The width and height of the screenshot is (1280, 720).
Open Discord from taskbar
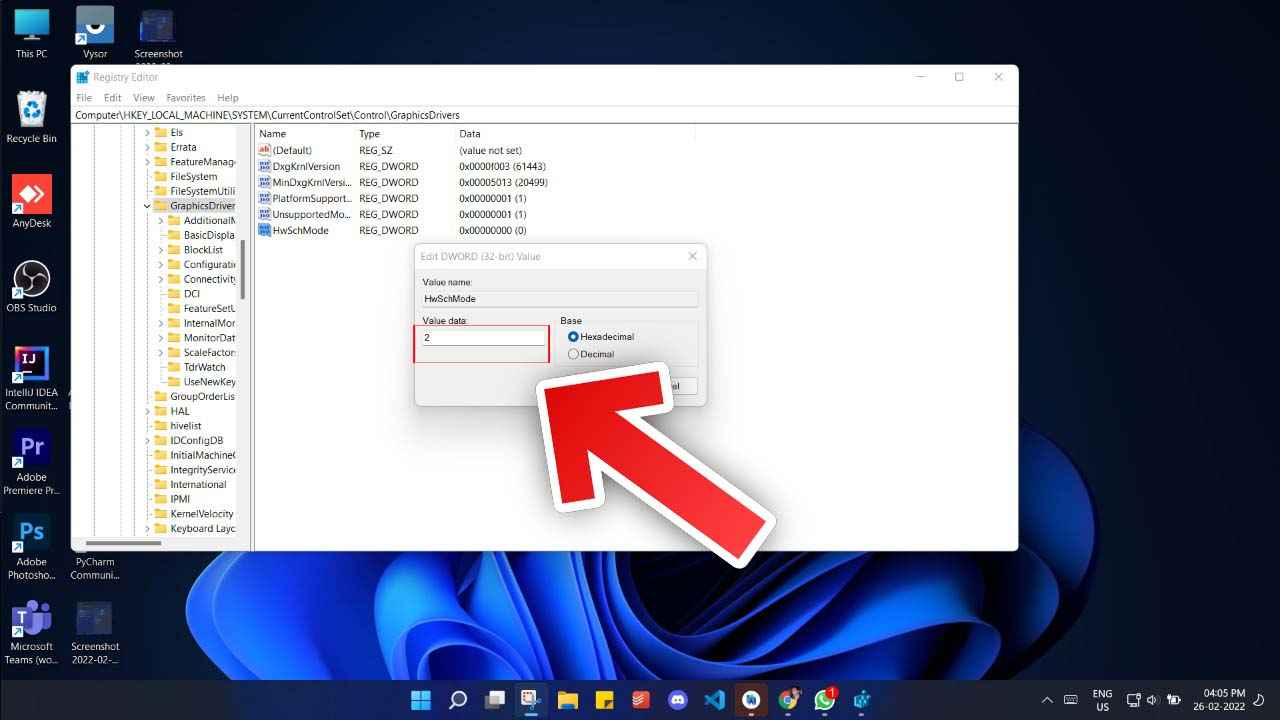(678, 700)
